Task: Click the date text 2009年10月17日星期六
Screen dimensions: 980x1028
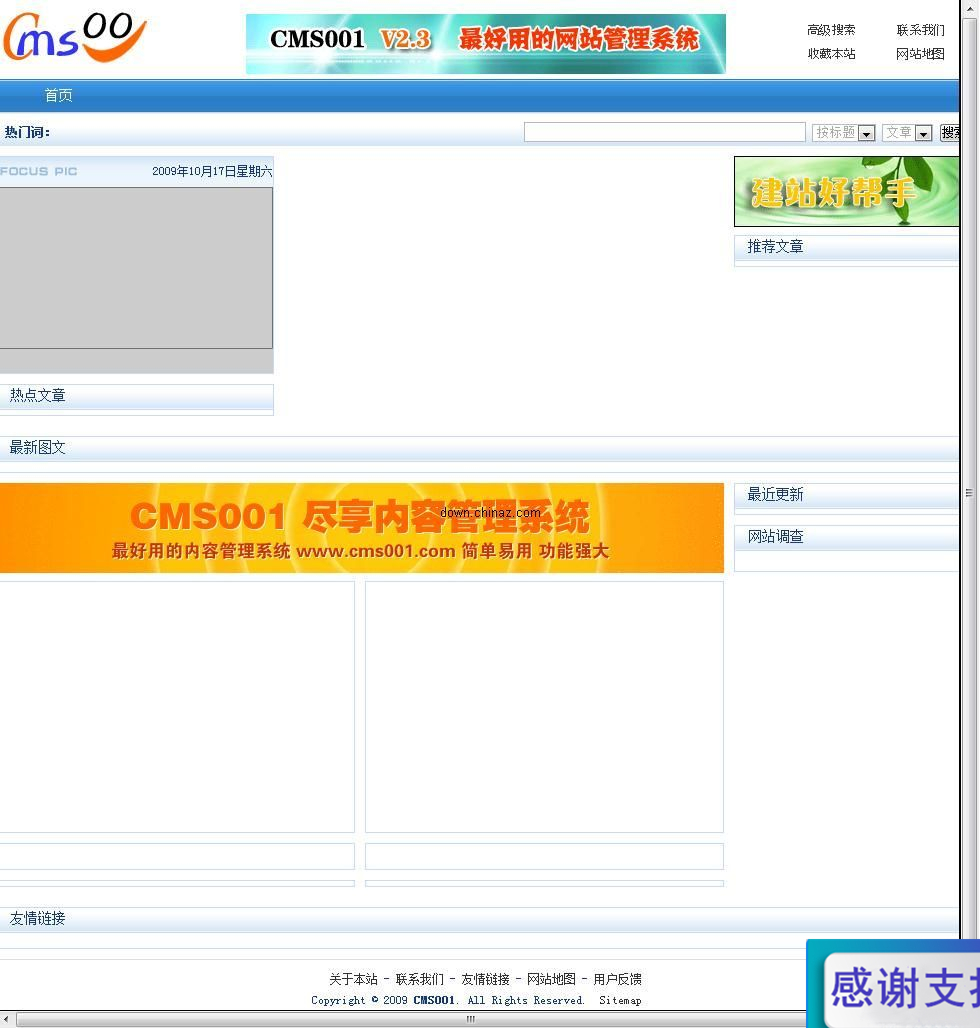Action: 212,171
